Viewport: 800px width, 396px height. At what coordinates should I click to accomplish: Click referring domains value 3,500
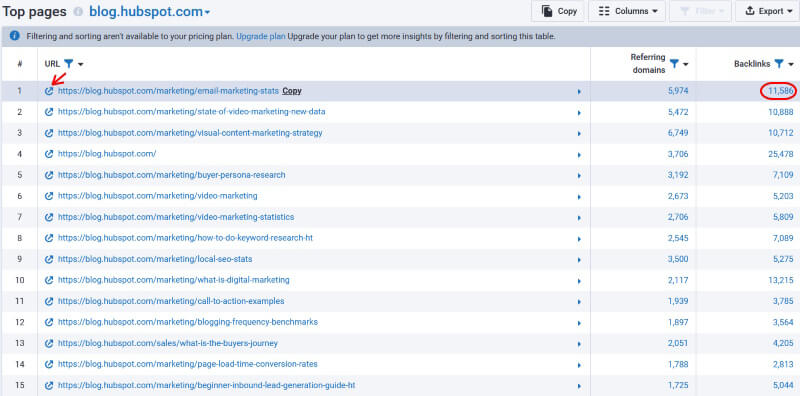[678, 259]
